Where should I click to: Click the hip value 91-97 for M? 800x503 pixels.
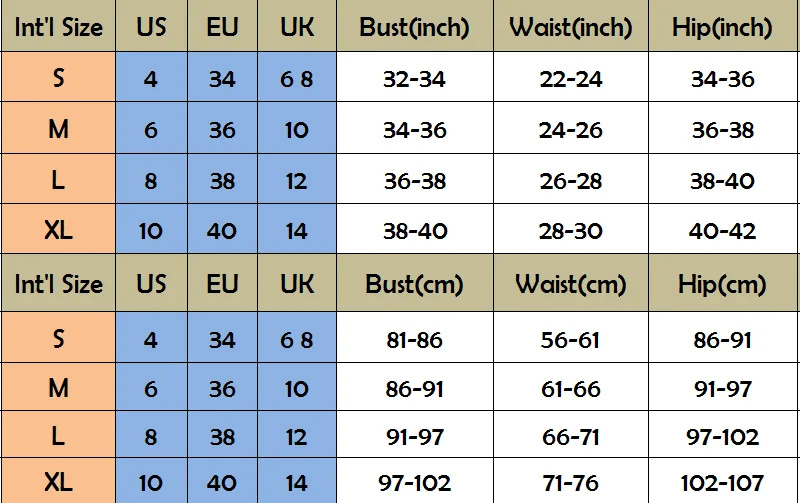[722, 389]
